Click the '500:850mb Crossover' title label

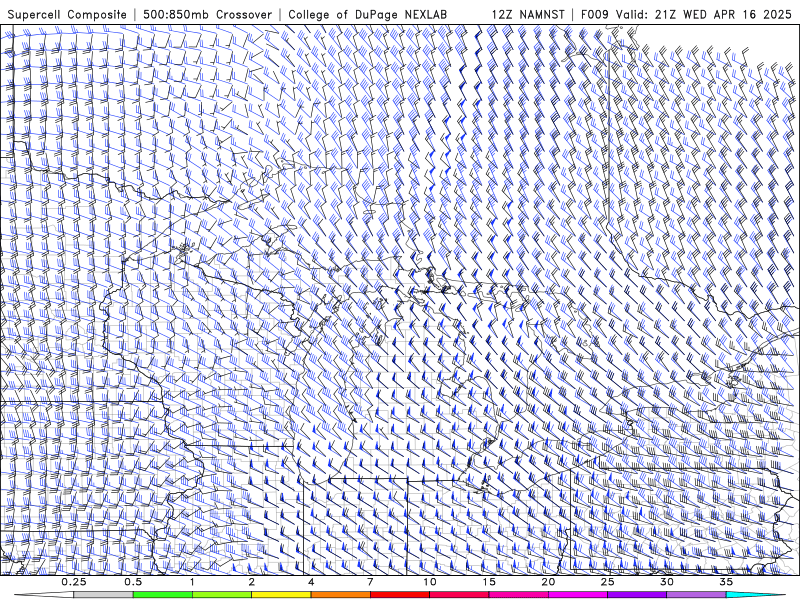pyautogui.click(x=208, y=14)
